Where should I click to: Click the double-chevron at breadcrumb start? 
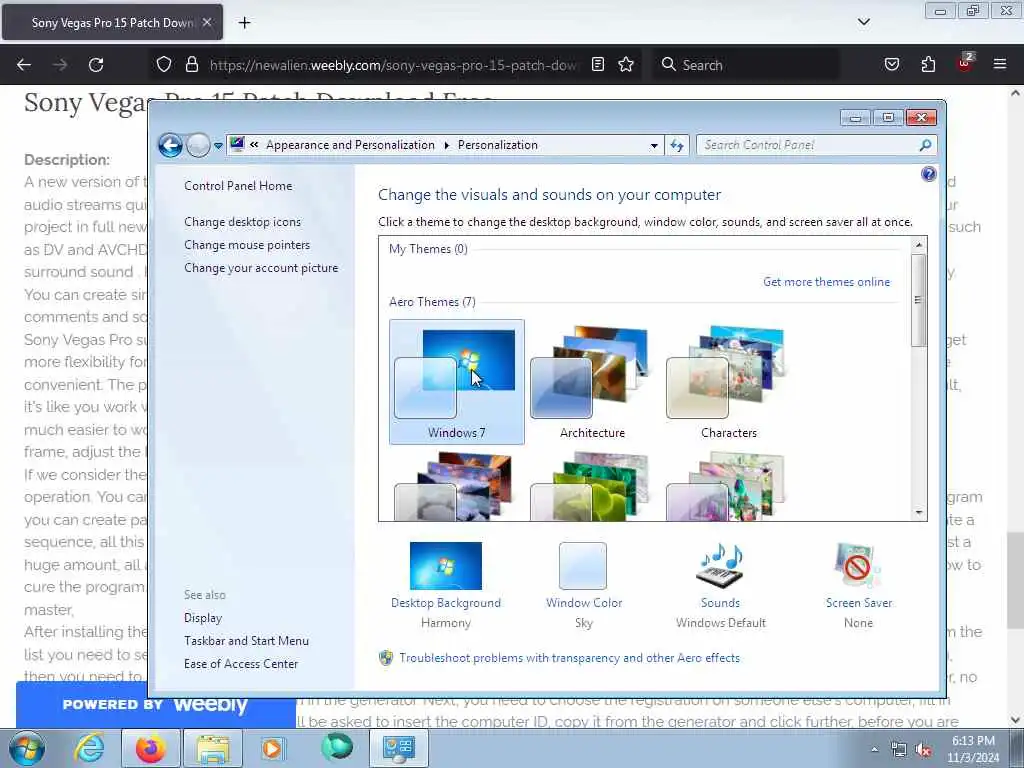[x=254, y=145]
